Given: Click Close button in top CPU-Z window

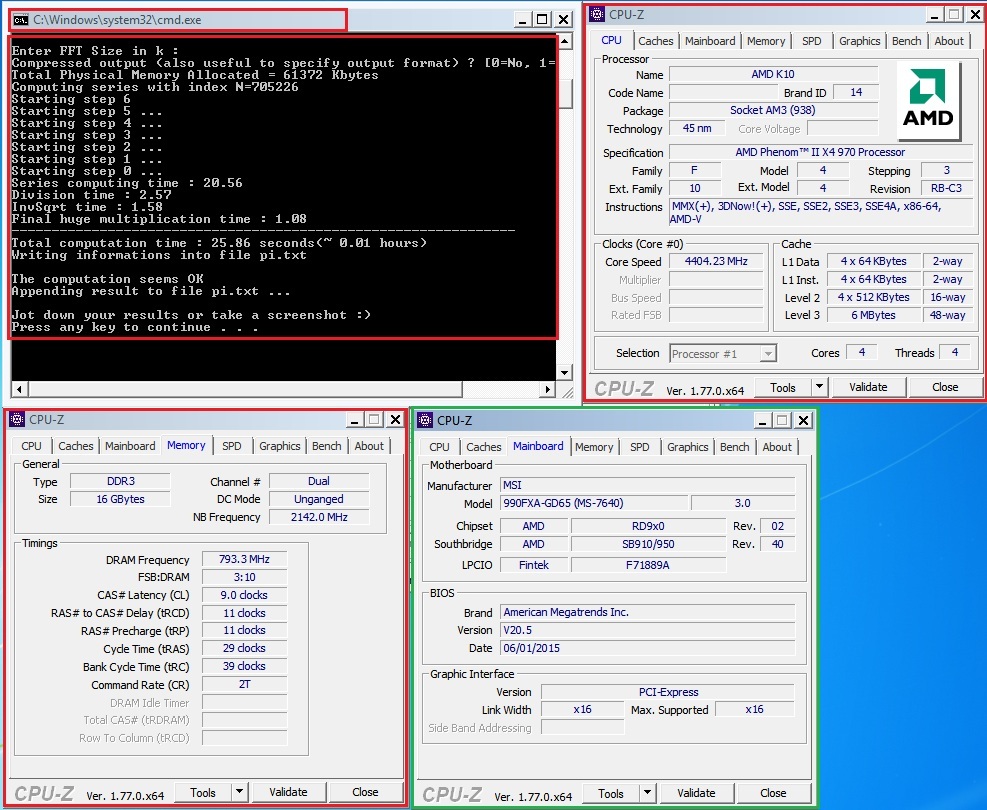Looking at the screenshot, I should 945,387.
